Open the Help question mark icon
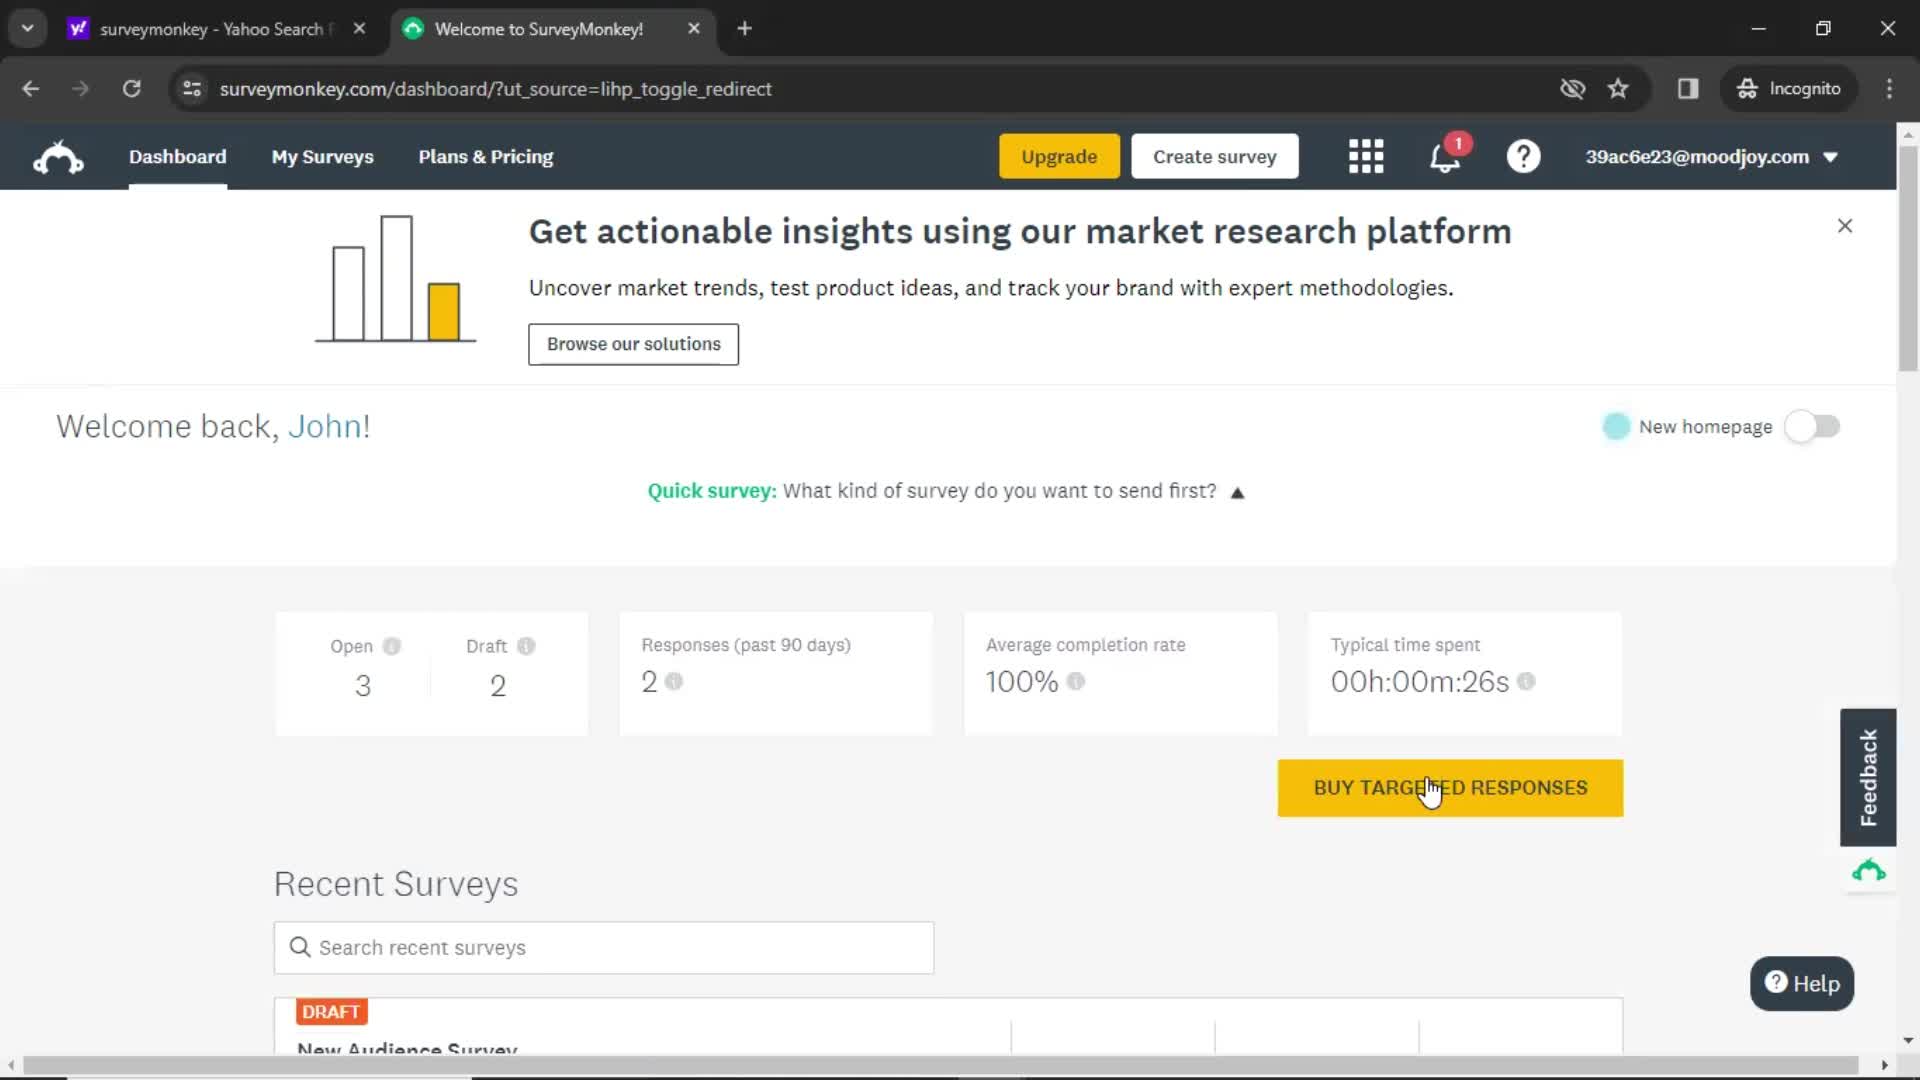 point(1522,156)
